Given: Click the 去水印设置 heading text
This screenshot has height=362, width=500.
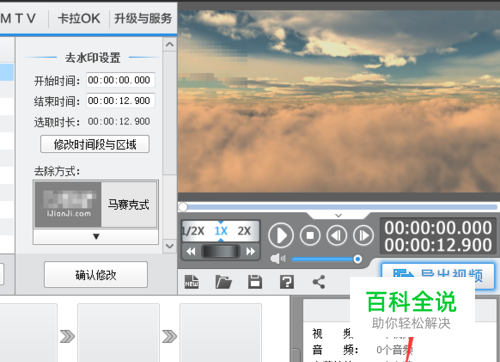Looking at the screenshot, I should [x=93, y=58].
